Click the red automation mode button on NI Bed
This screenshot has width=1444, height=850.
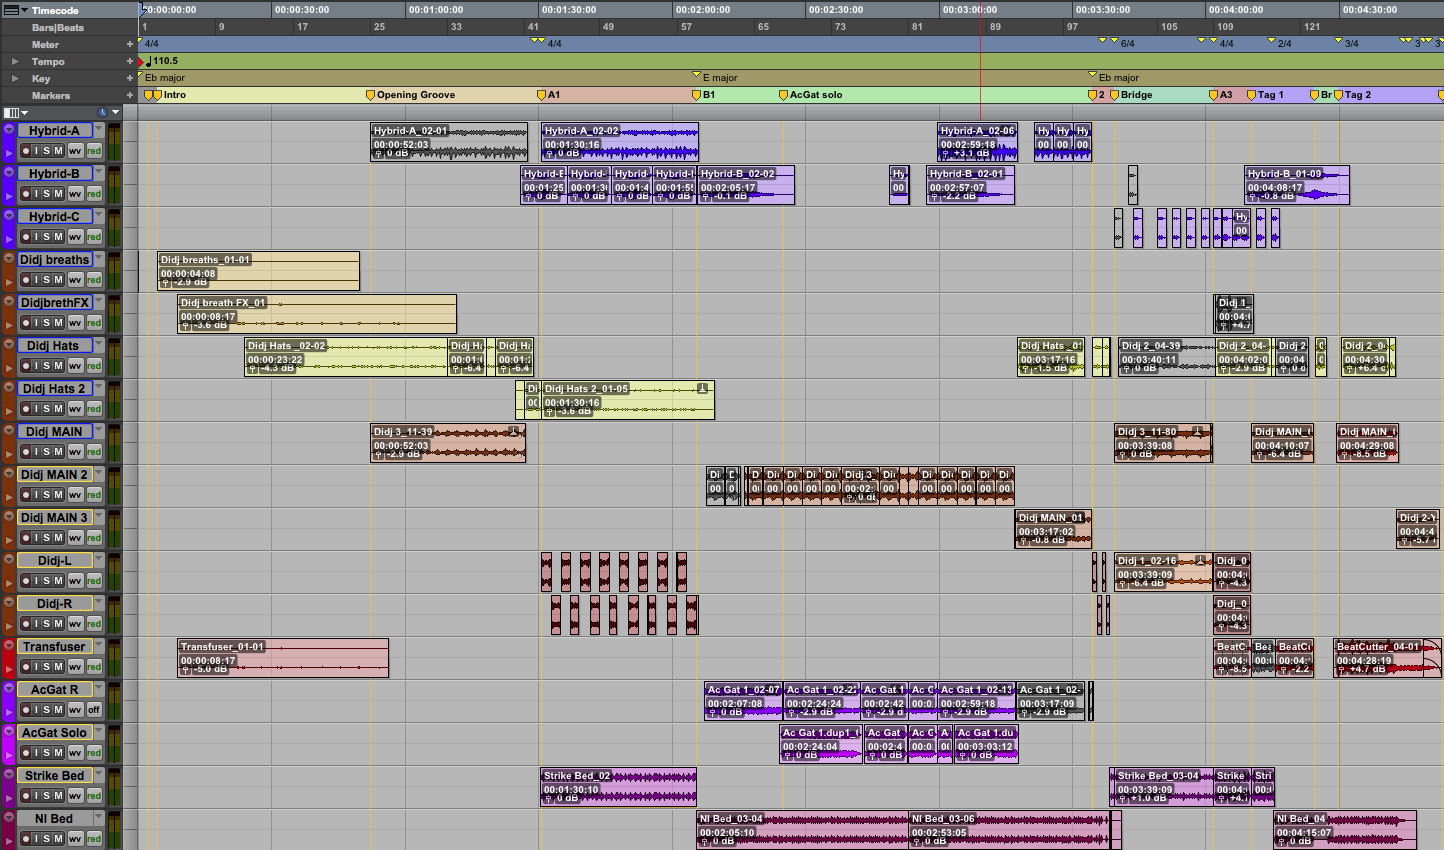(x=94, y=839)
